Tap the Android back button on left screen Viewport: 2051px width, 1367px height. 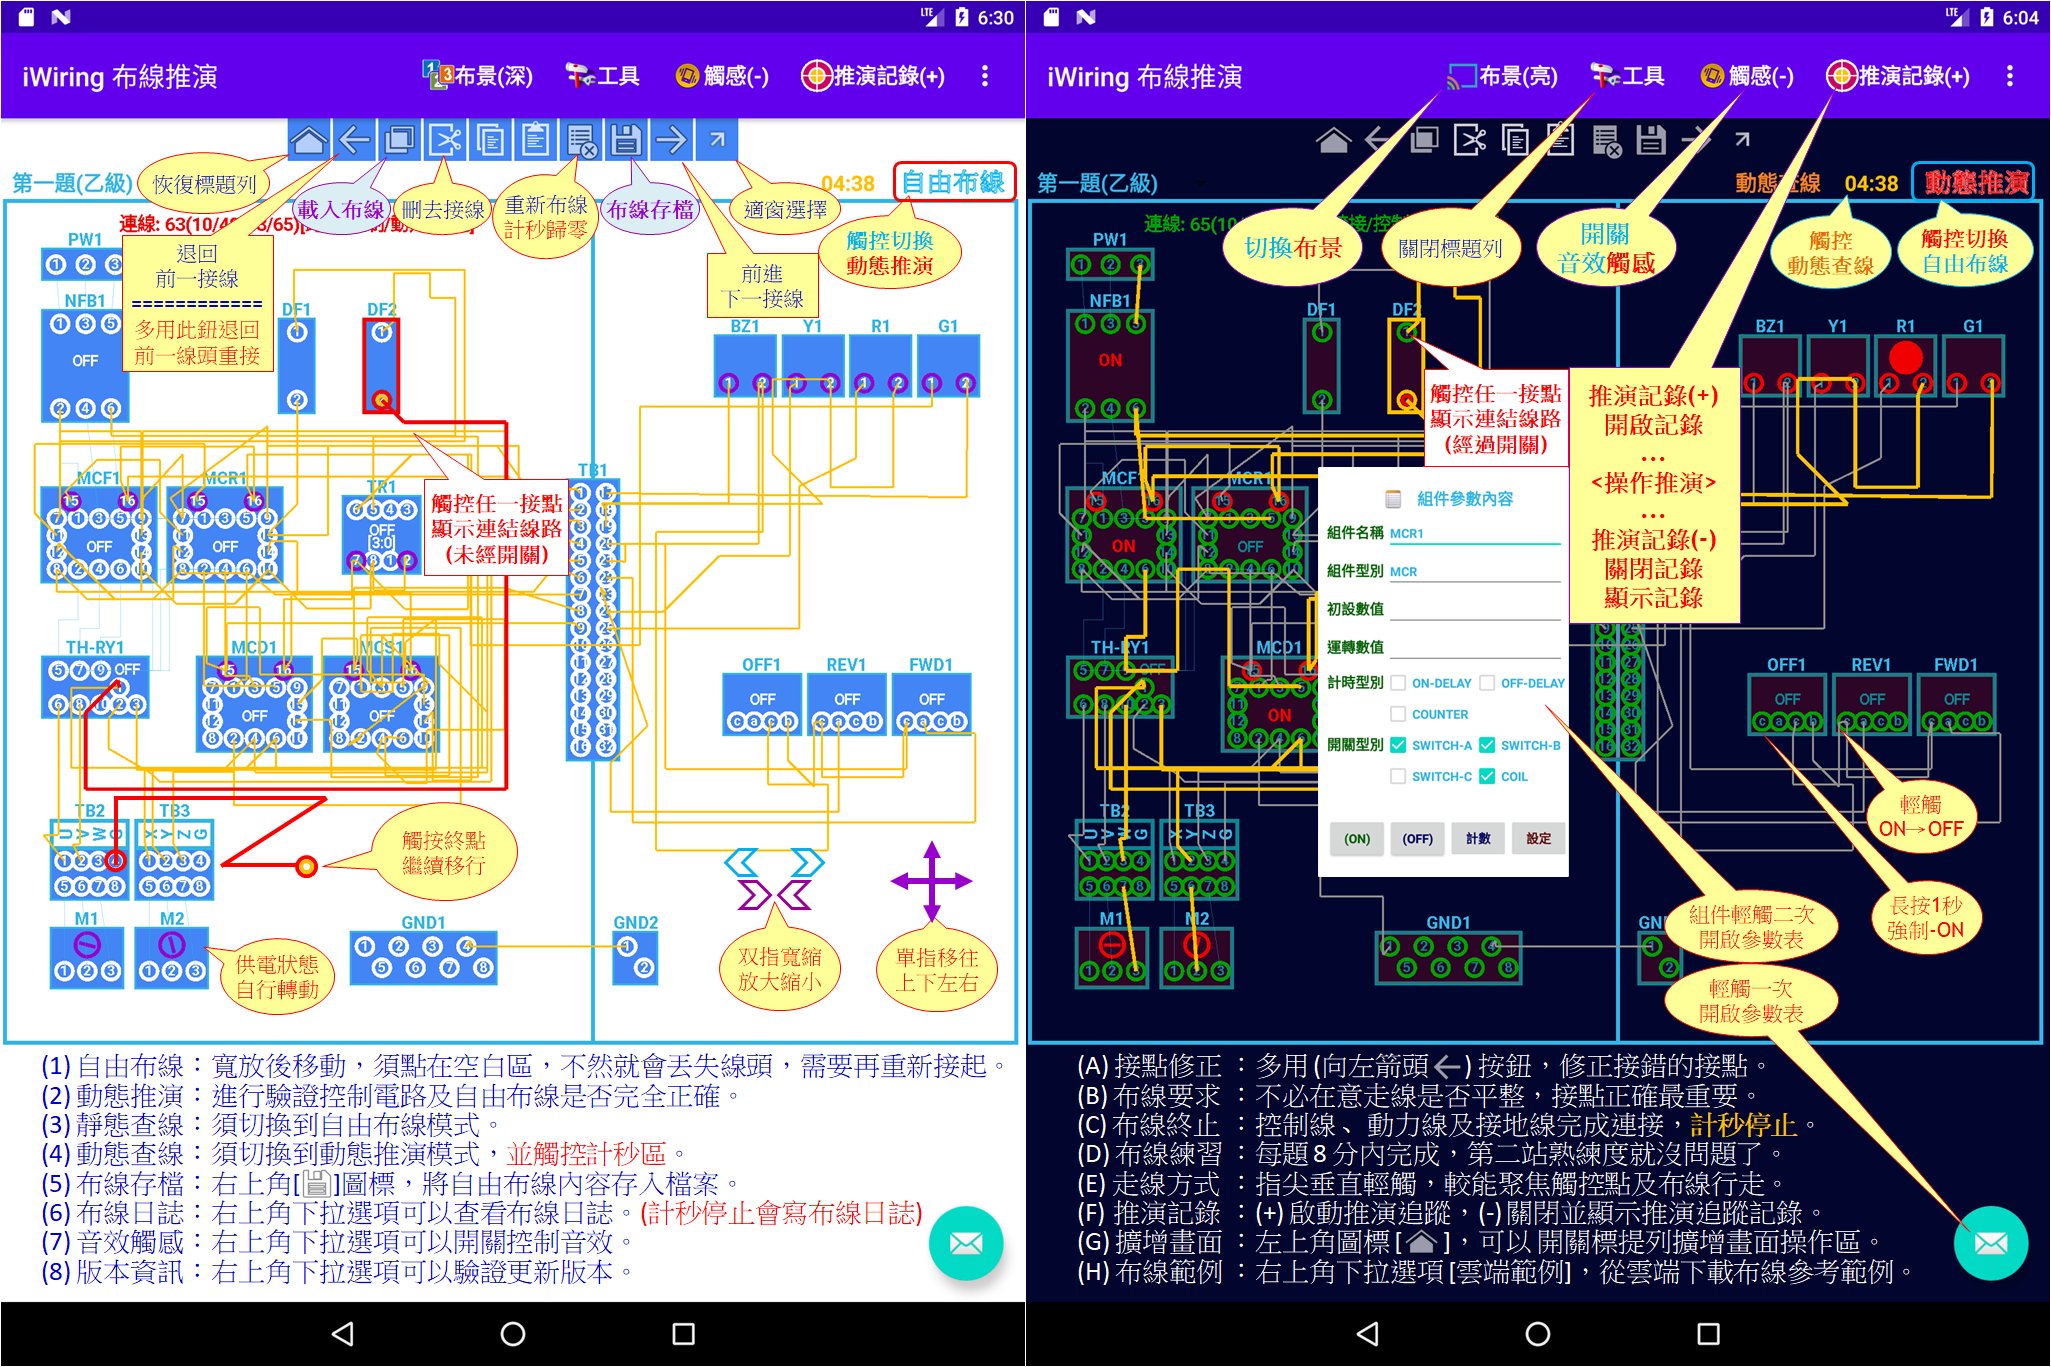tap(343, 1333)
